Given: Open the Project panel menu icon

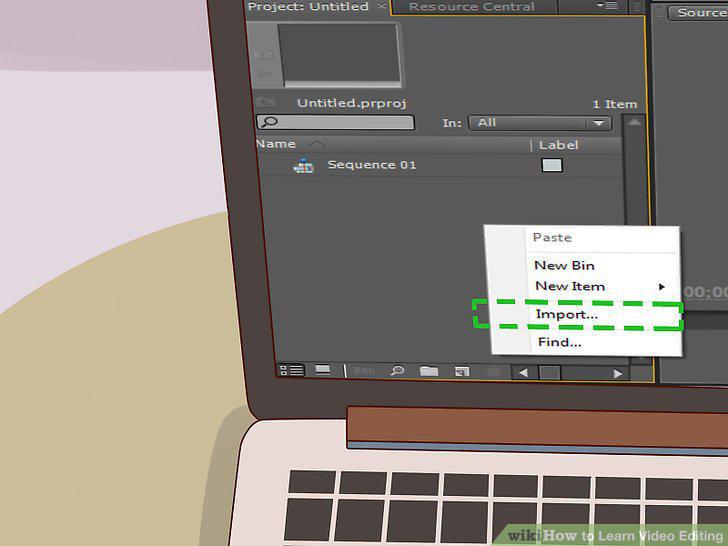Looking at the screenshot, I should coord(607,6).
